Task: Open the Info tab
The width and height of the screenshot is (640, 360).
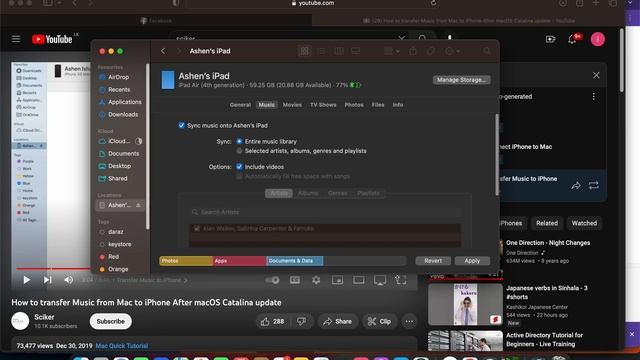Action: pyautogui.click(x=398, y=105)
